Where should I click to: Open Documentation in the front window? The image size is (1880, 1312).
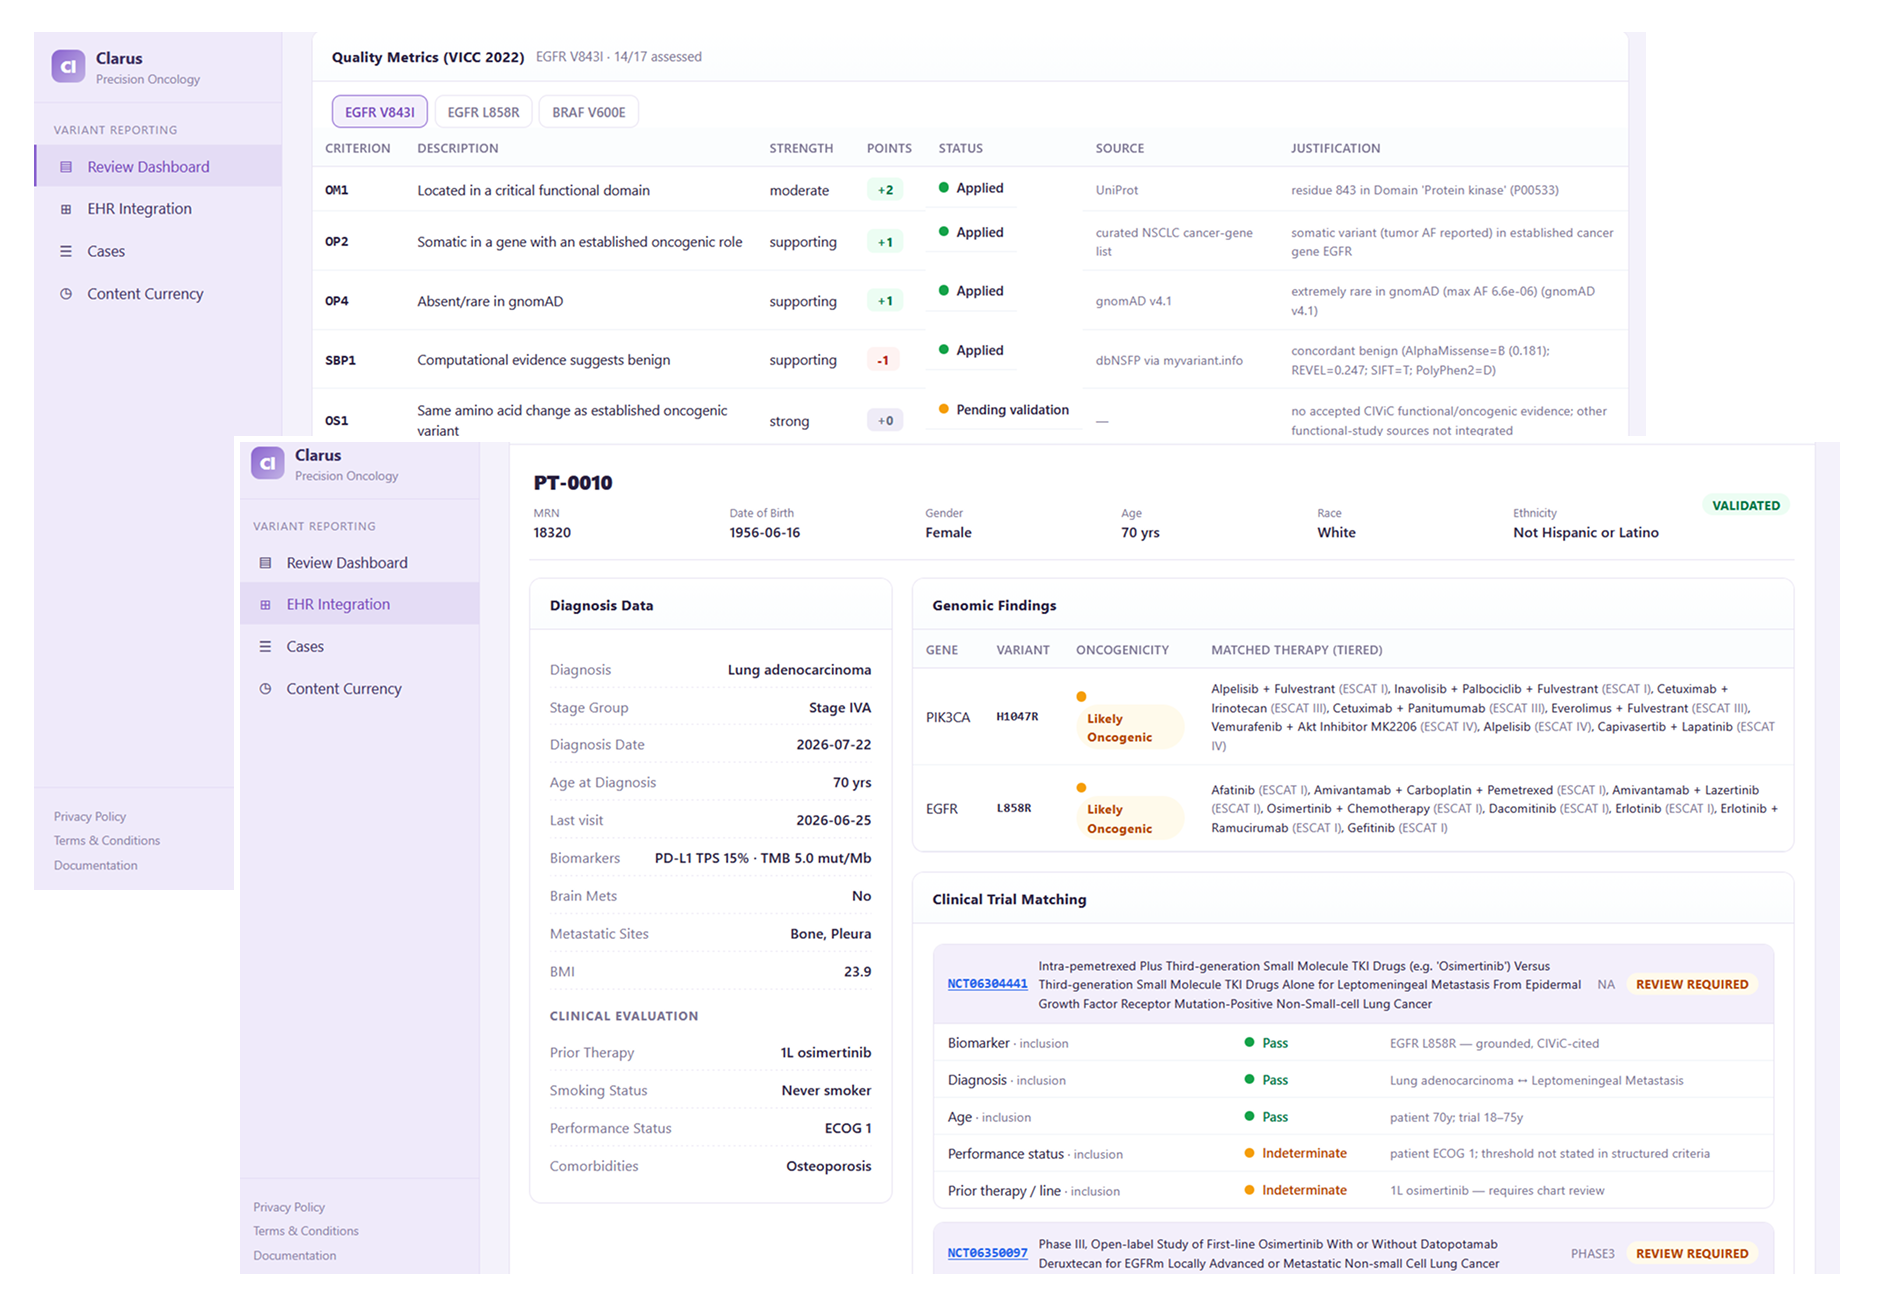pos(295,1255)
